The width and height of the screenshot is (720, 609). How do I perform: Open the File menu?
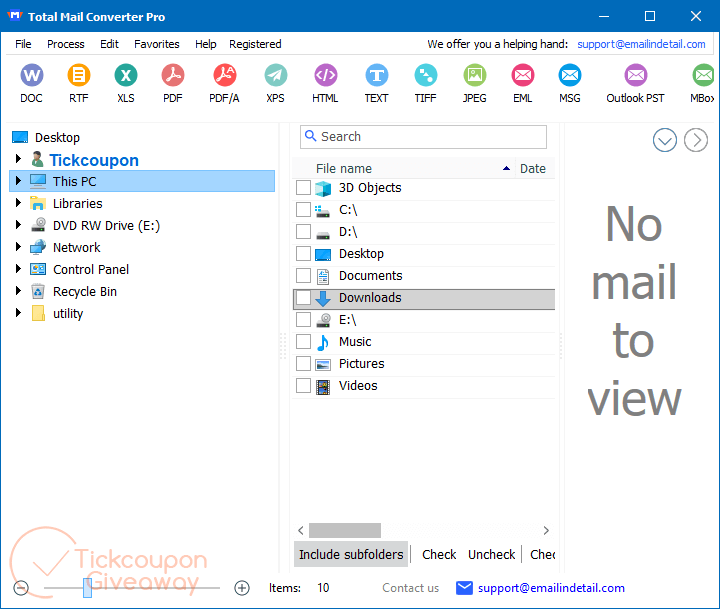point(23,44)
